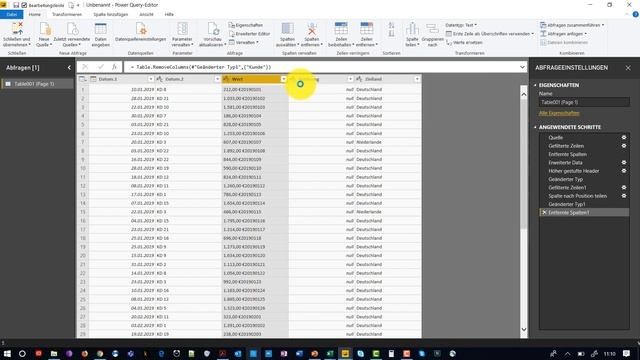Open the Erweiterter Editor
The height and width of the screenshot is (360, 640).
tap(249, 34)
